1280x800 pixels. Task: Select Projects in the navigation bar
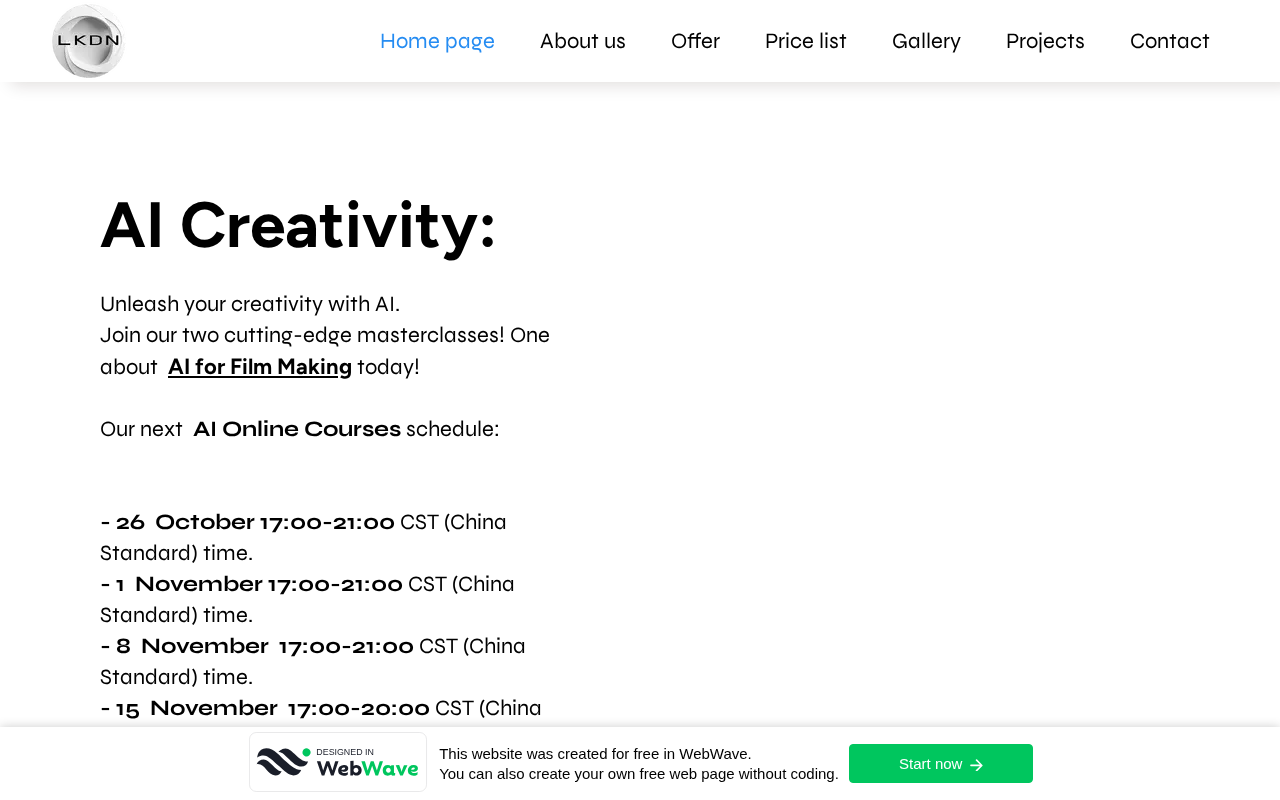tap(1045, 41)
